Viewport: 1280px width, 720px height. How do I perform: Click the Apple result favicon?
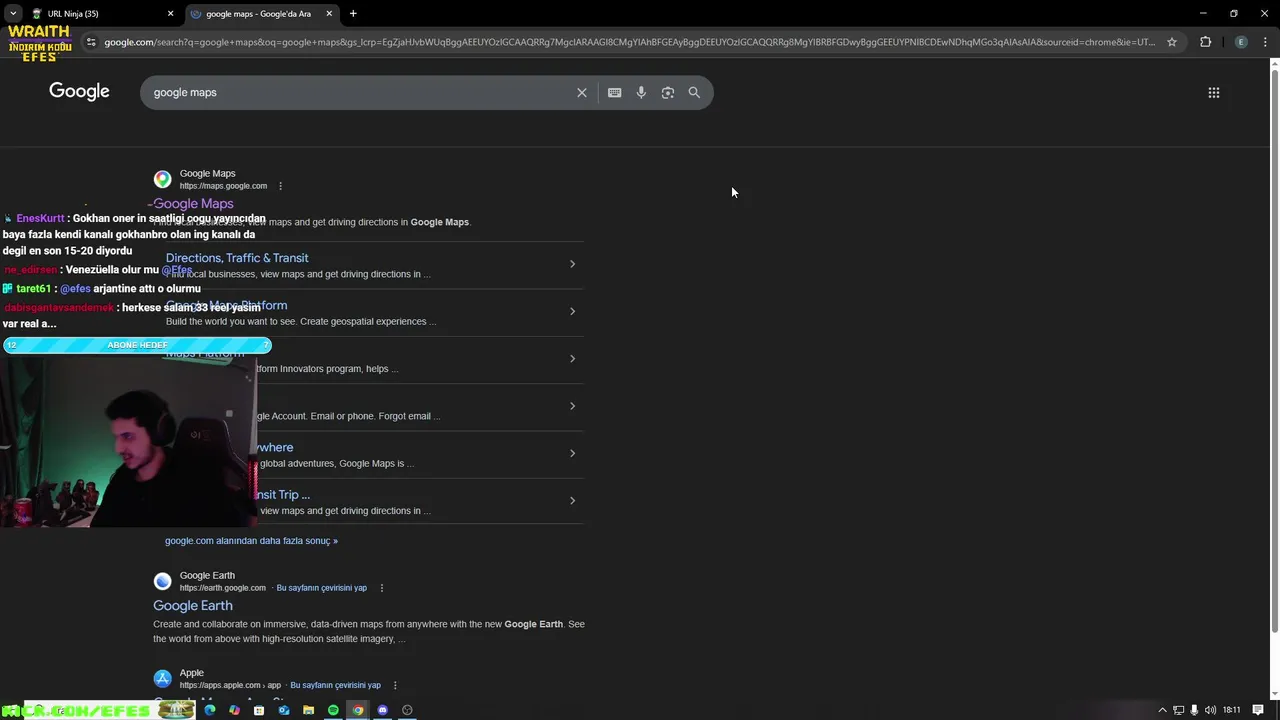click(162, 678)
